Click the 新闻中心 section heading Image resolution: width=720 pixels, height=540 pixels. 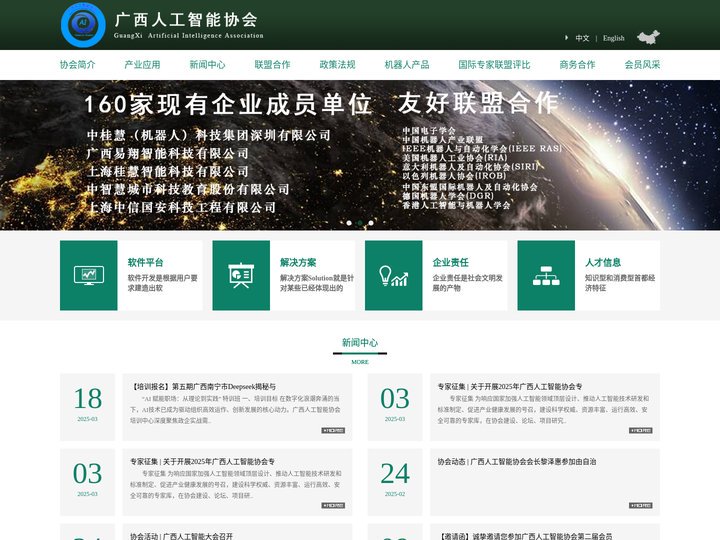pyautogui.click(x=360, y=343)
